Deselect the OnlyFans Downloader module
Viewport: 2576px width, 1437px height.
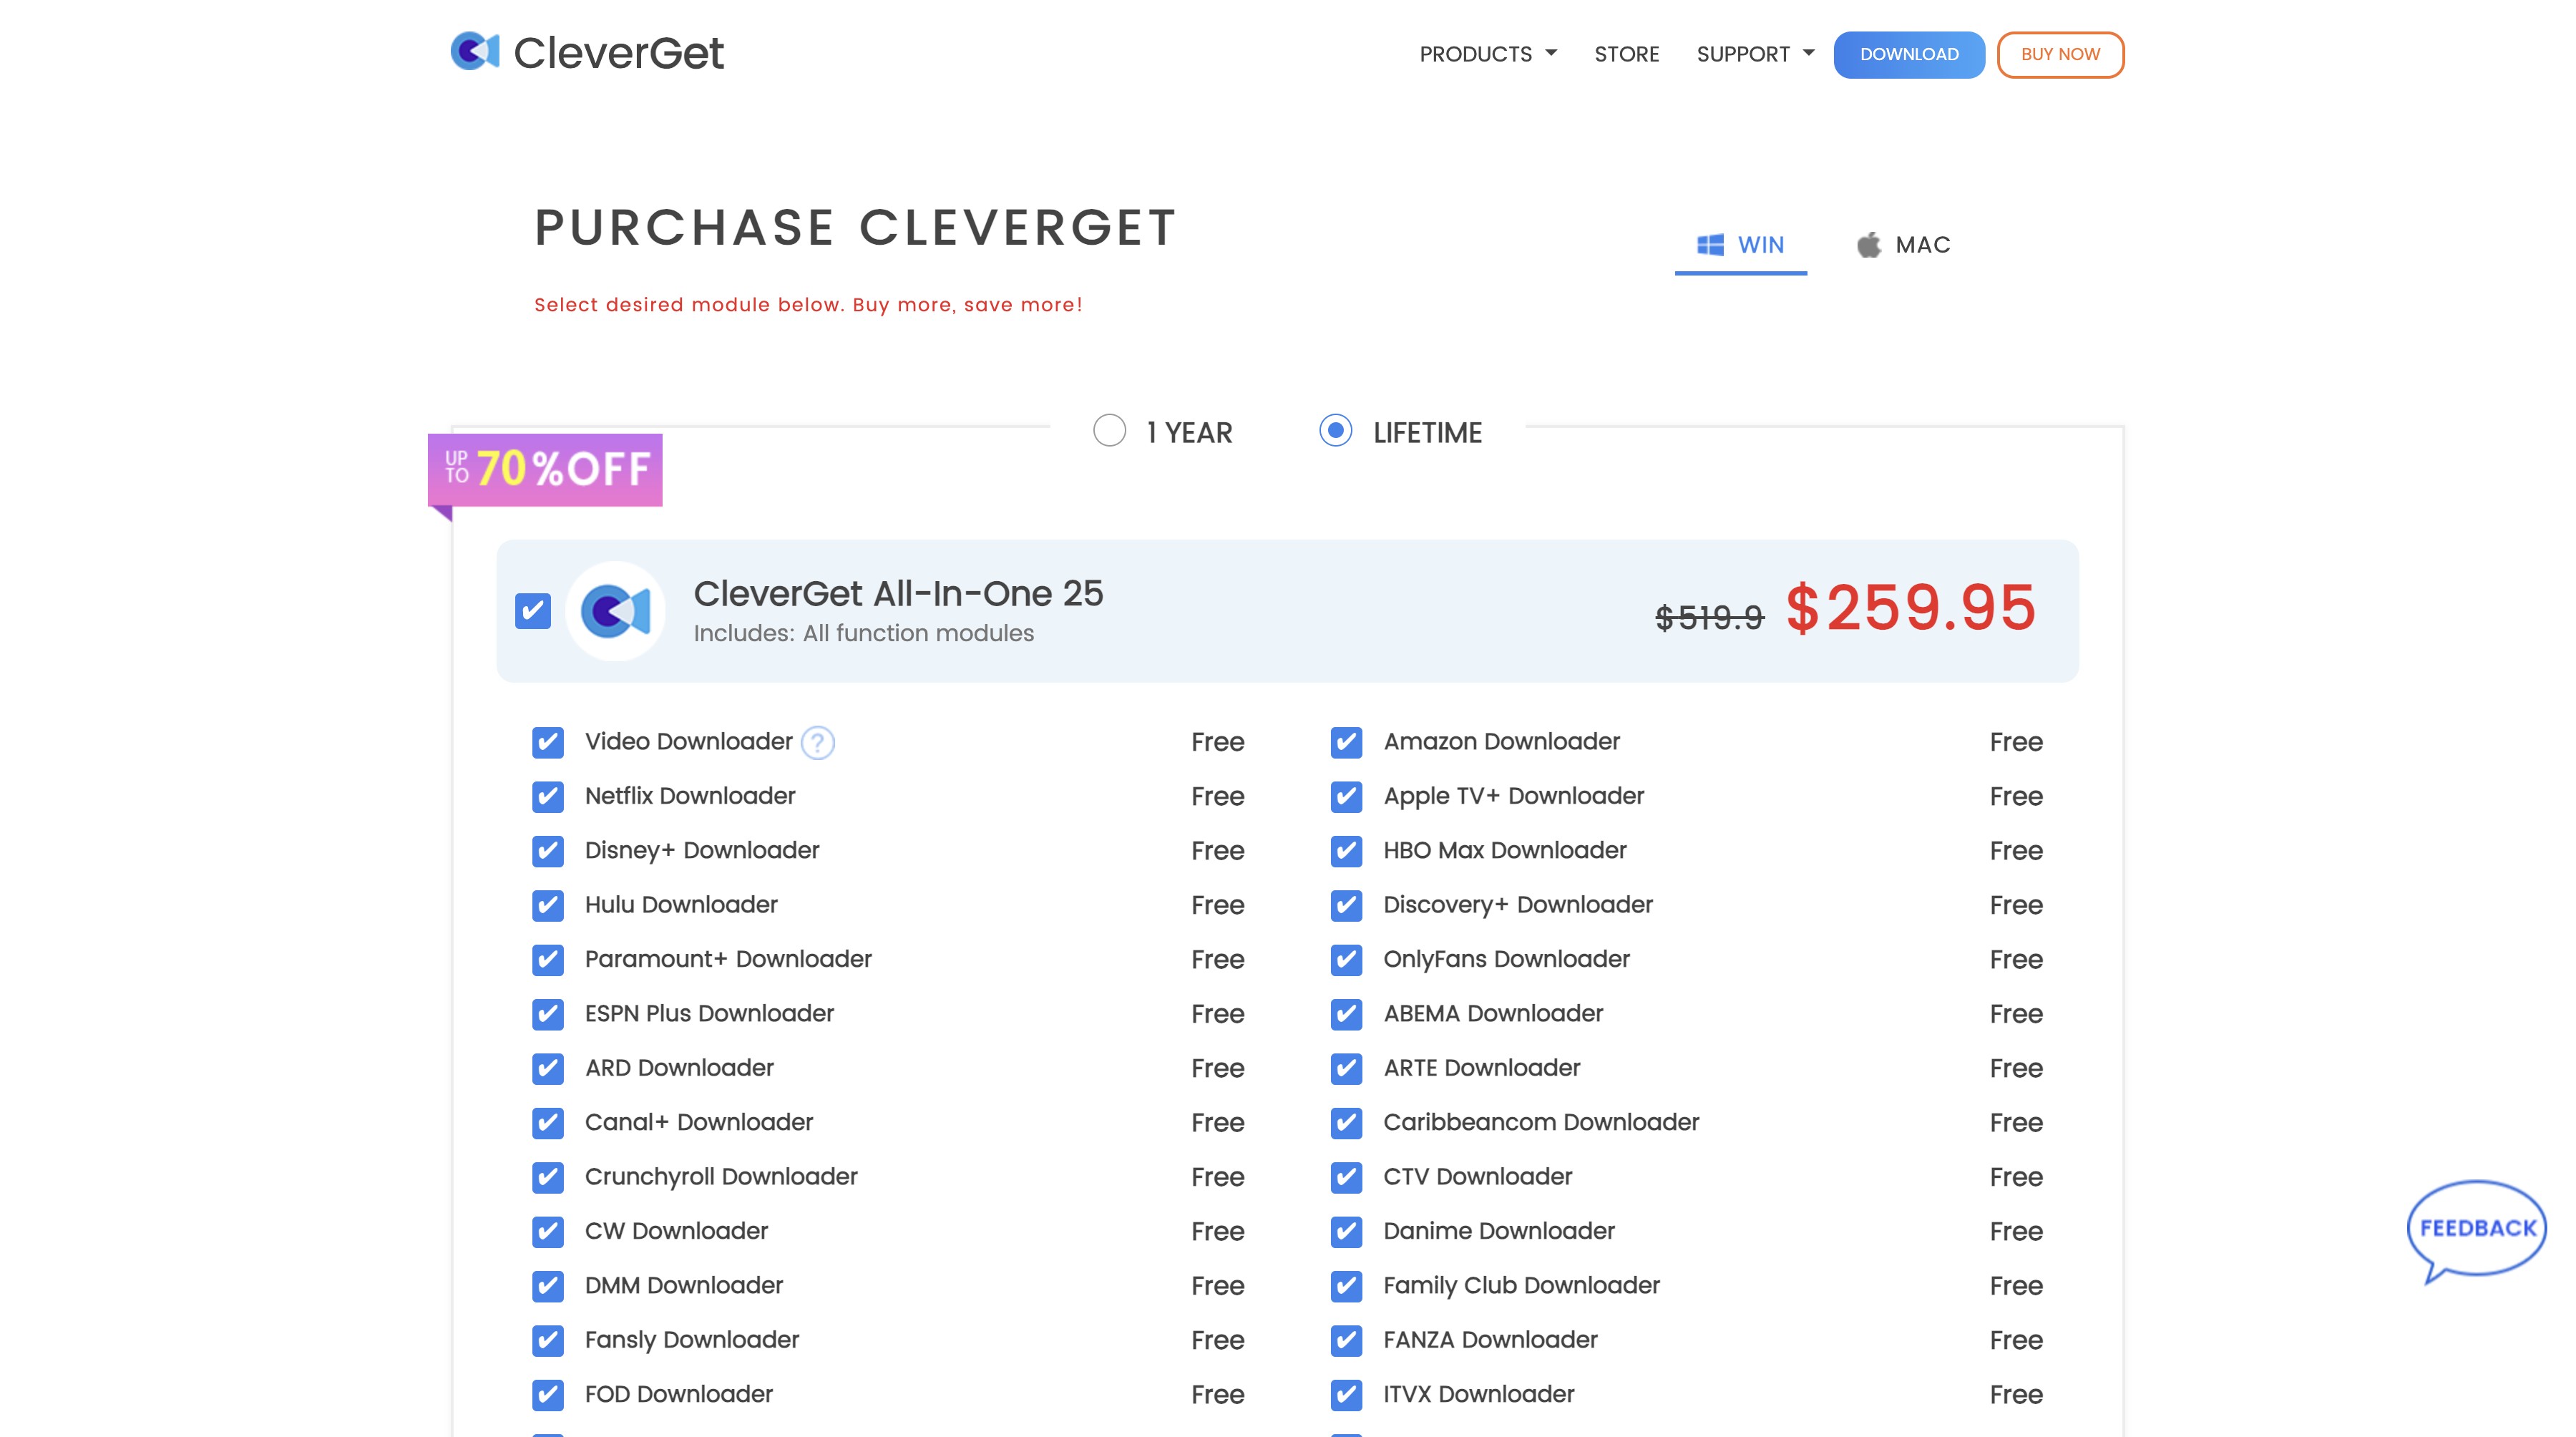click(x=1346, y=959)
